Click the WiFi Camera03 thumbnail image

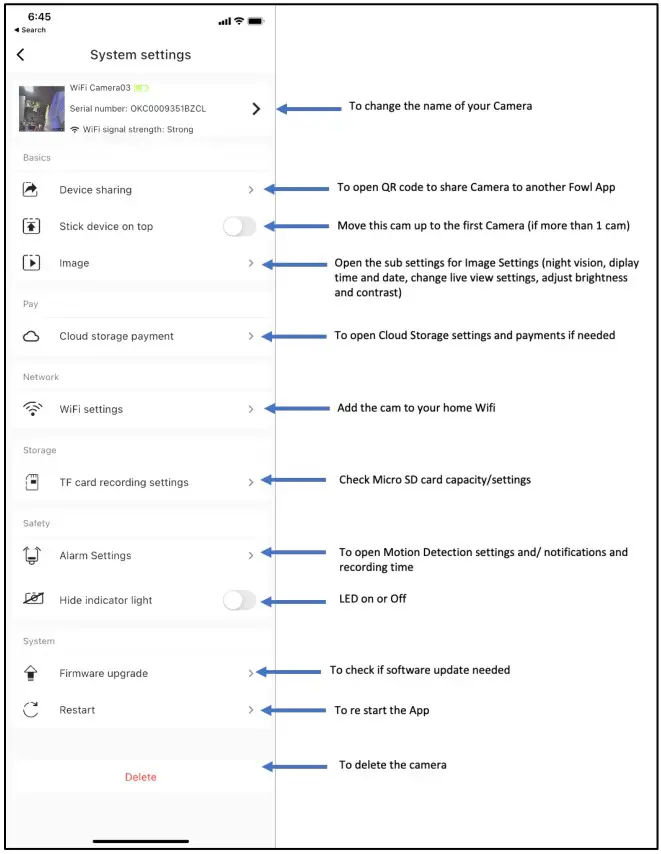coord(42,109)
